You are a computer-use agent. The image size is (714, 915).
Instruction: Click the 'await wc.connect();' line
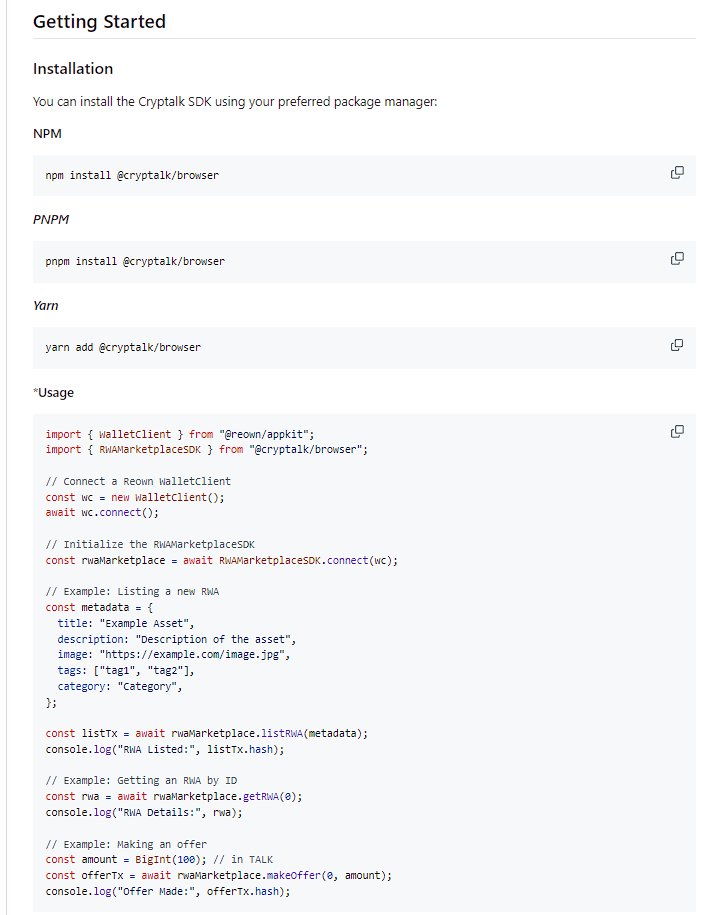coord(102,512)
